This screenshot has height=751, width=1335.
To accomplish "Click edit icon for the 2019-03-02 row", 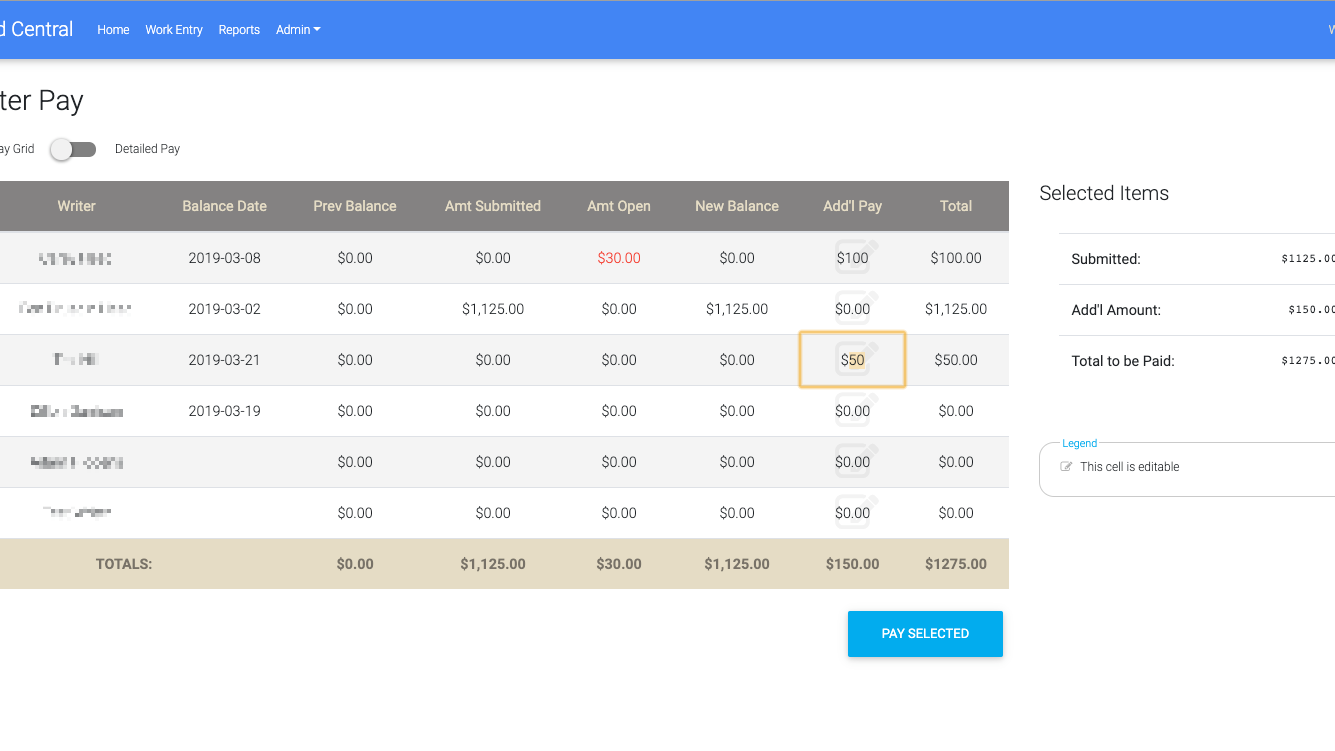I will coord(857,307).
